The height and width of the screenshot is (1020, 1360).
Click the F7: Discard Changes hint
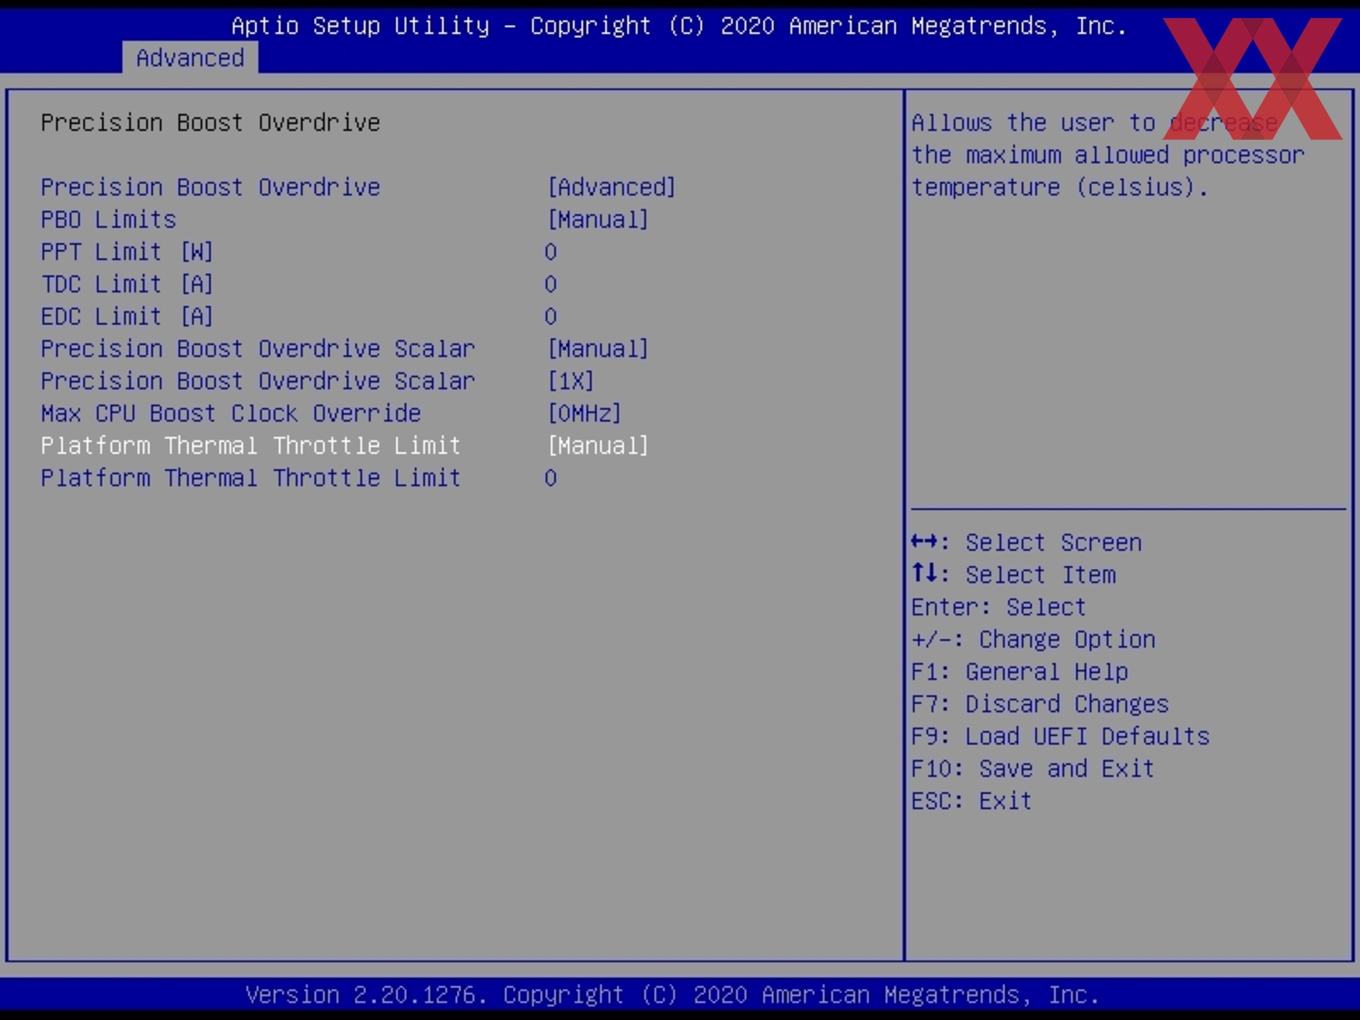tap(1040, 704)
